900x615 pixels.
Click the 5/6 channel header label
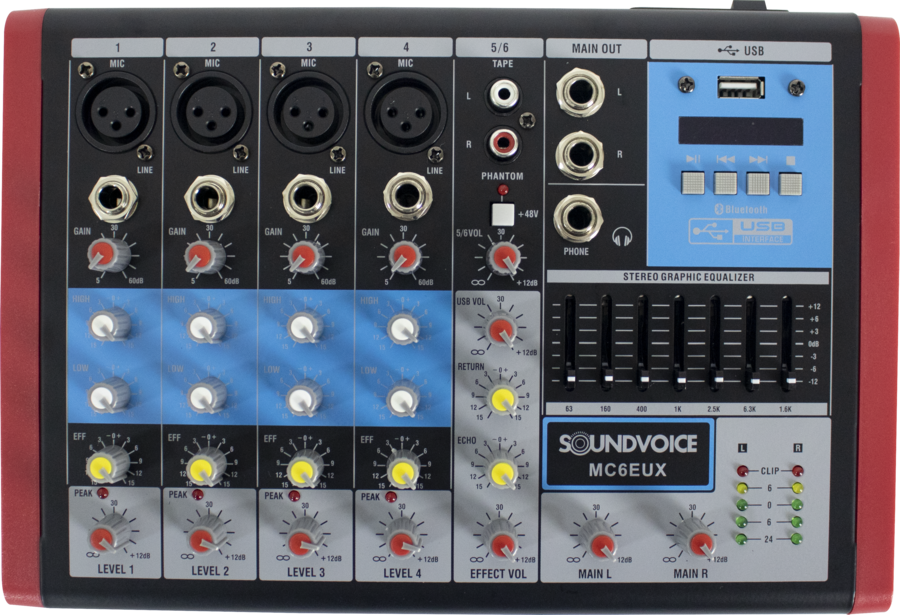[x=499, y=48]
